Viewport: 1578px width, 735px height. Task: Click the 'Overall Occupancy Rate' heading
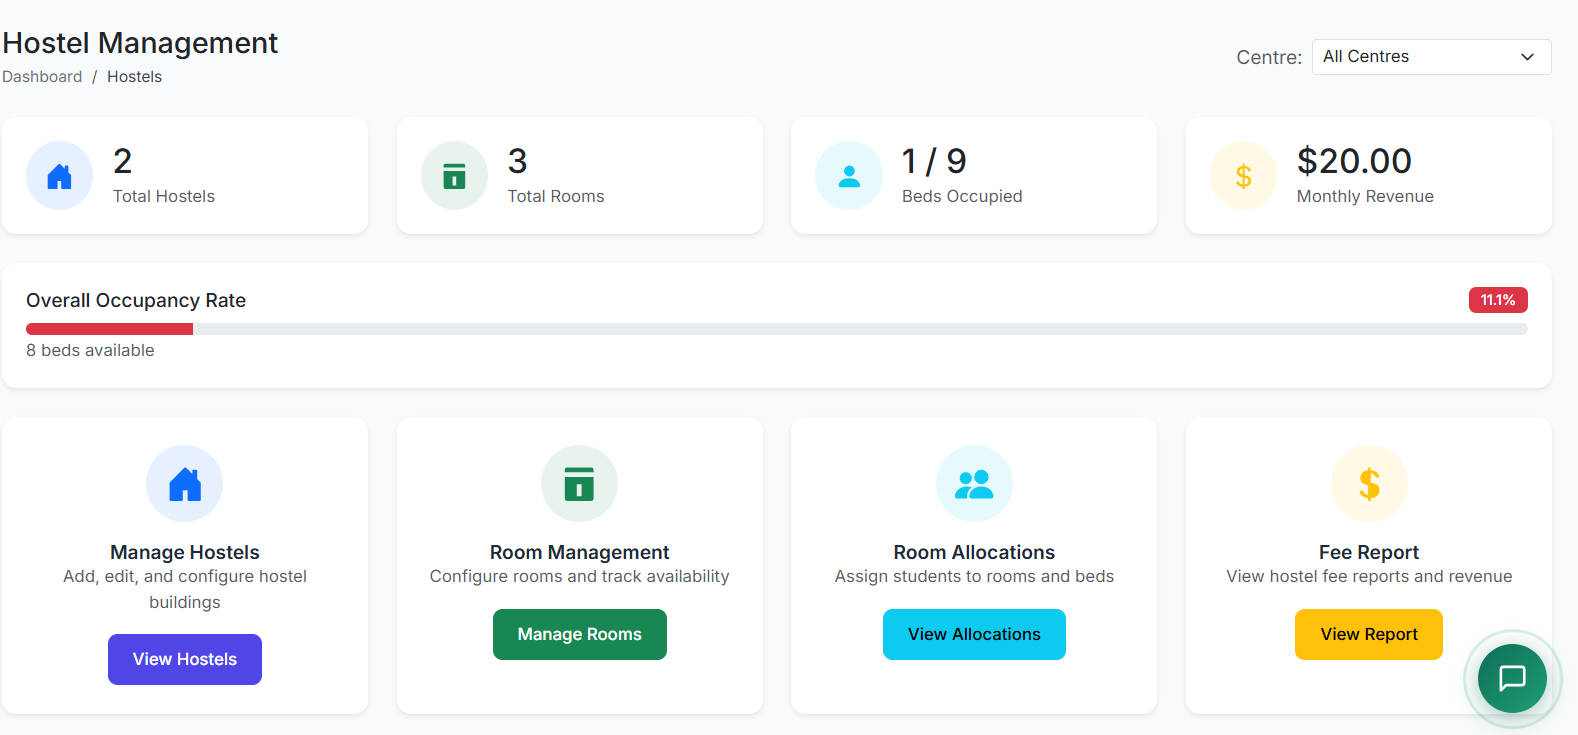pos(136,300)
